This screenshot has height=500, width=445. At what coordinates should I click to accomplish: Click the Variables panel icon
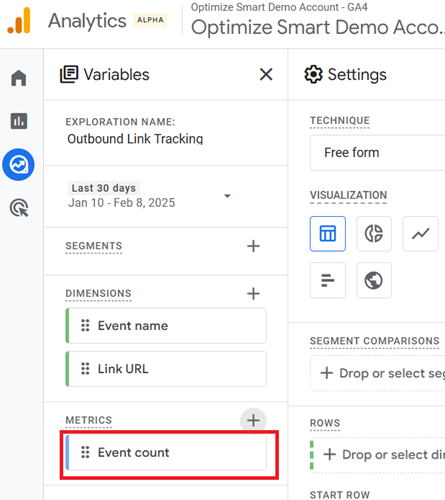point(69,74)
